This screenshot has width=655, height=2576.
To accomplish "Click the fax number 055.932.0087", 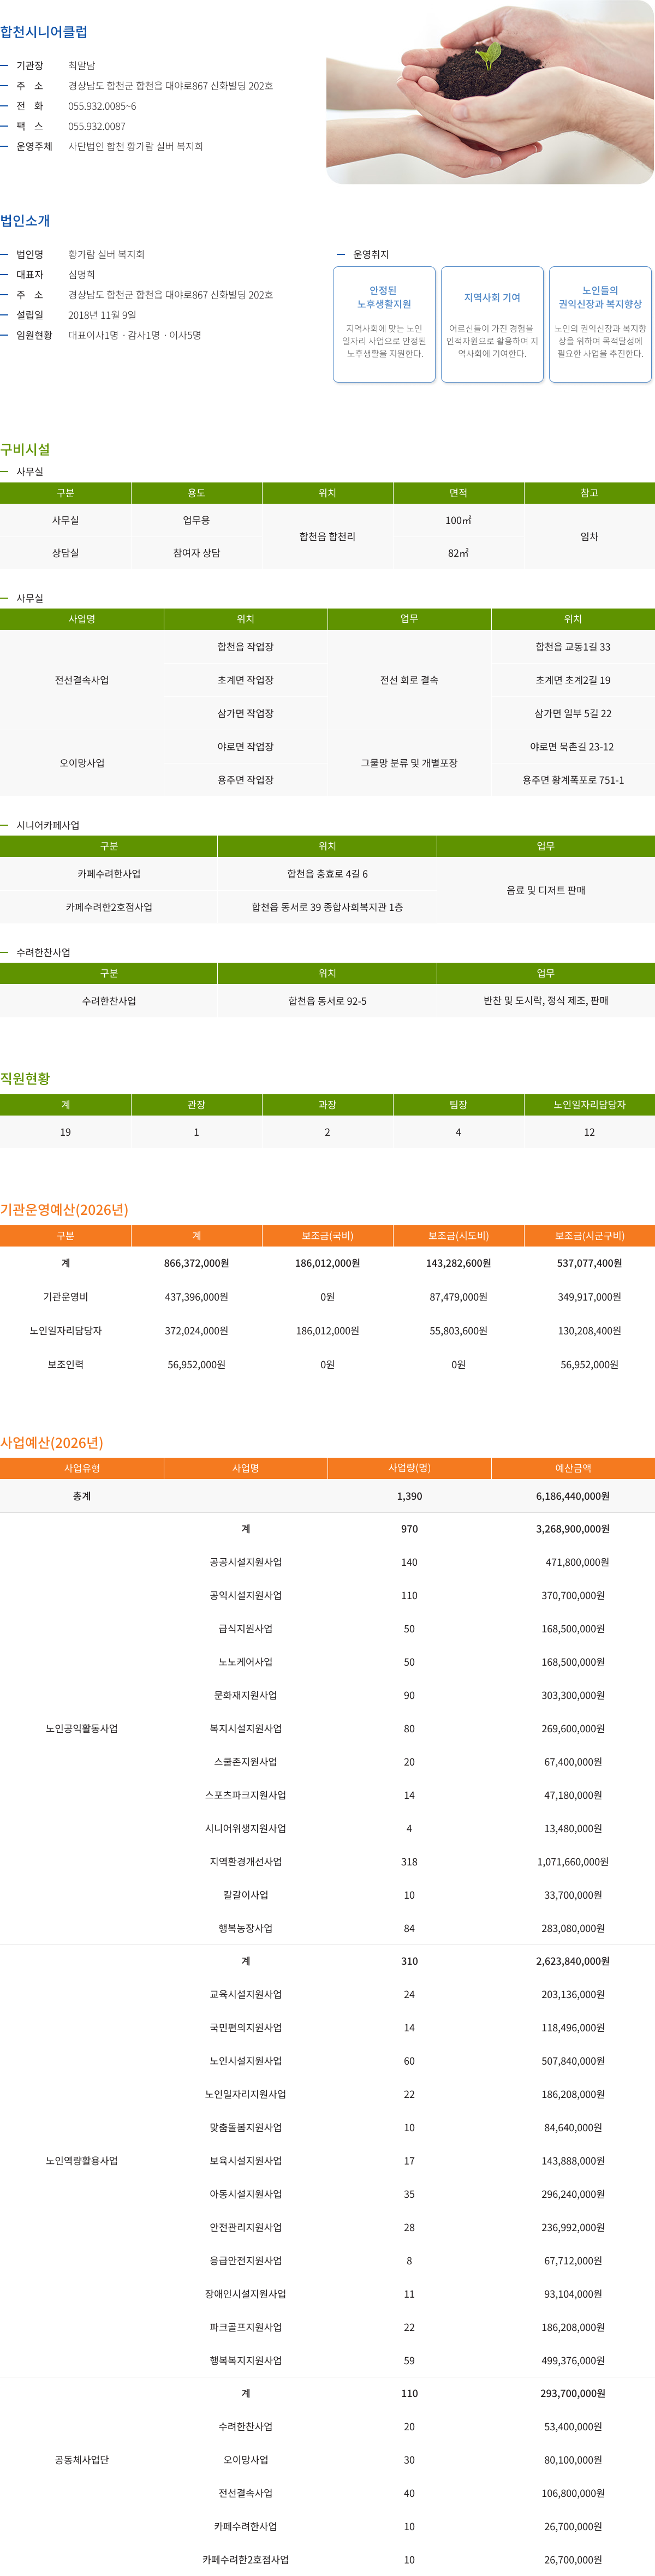I will (x=97, y=126).
